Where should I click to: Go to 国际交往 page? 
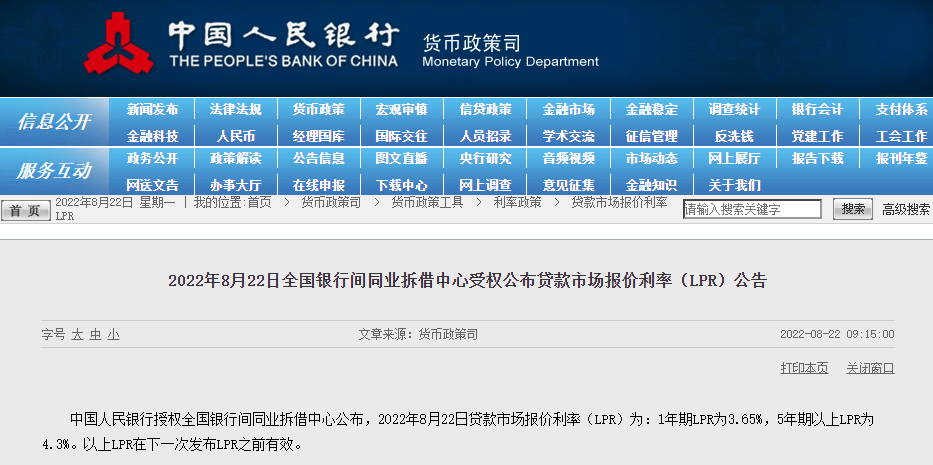click(402, 136)
